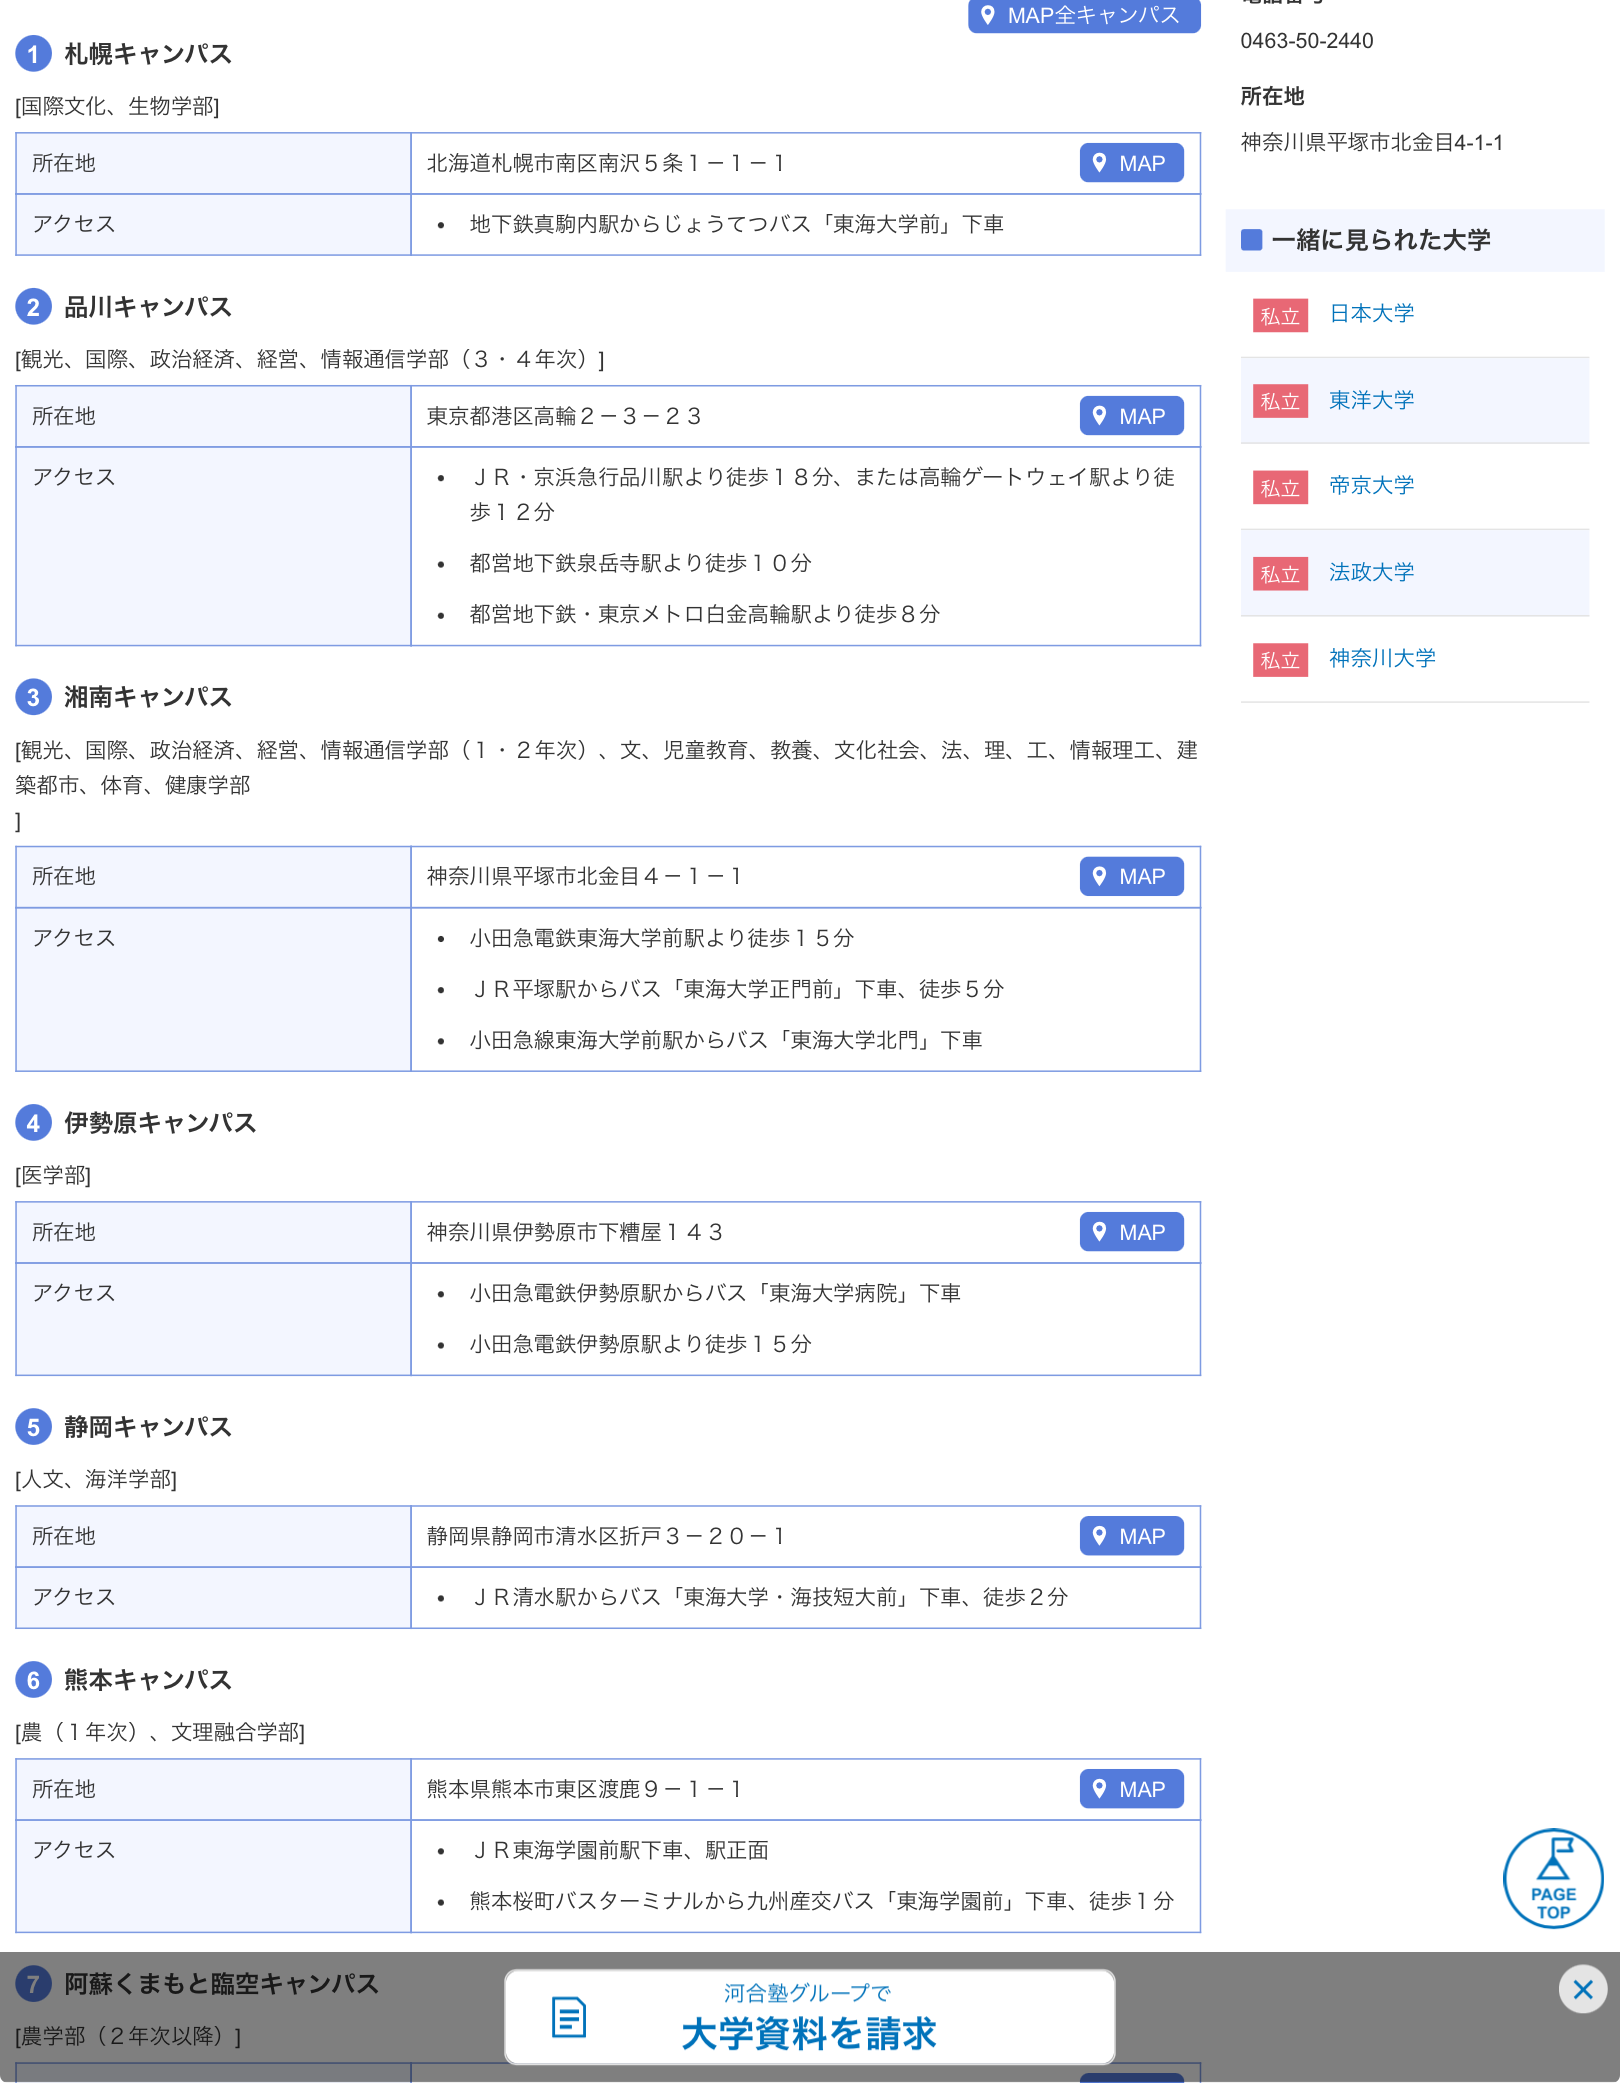This screenshot has height=2083, width=1620.
Task: Click the JR平塚駅からバス access line
Action: click(x=737, y=989)
